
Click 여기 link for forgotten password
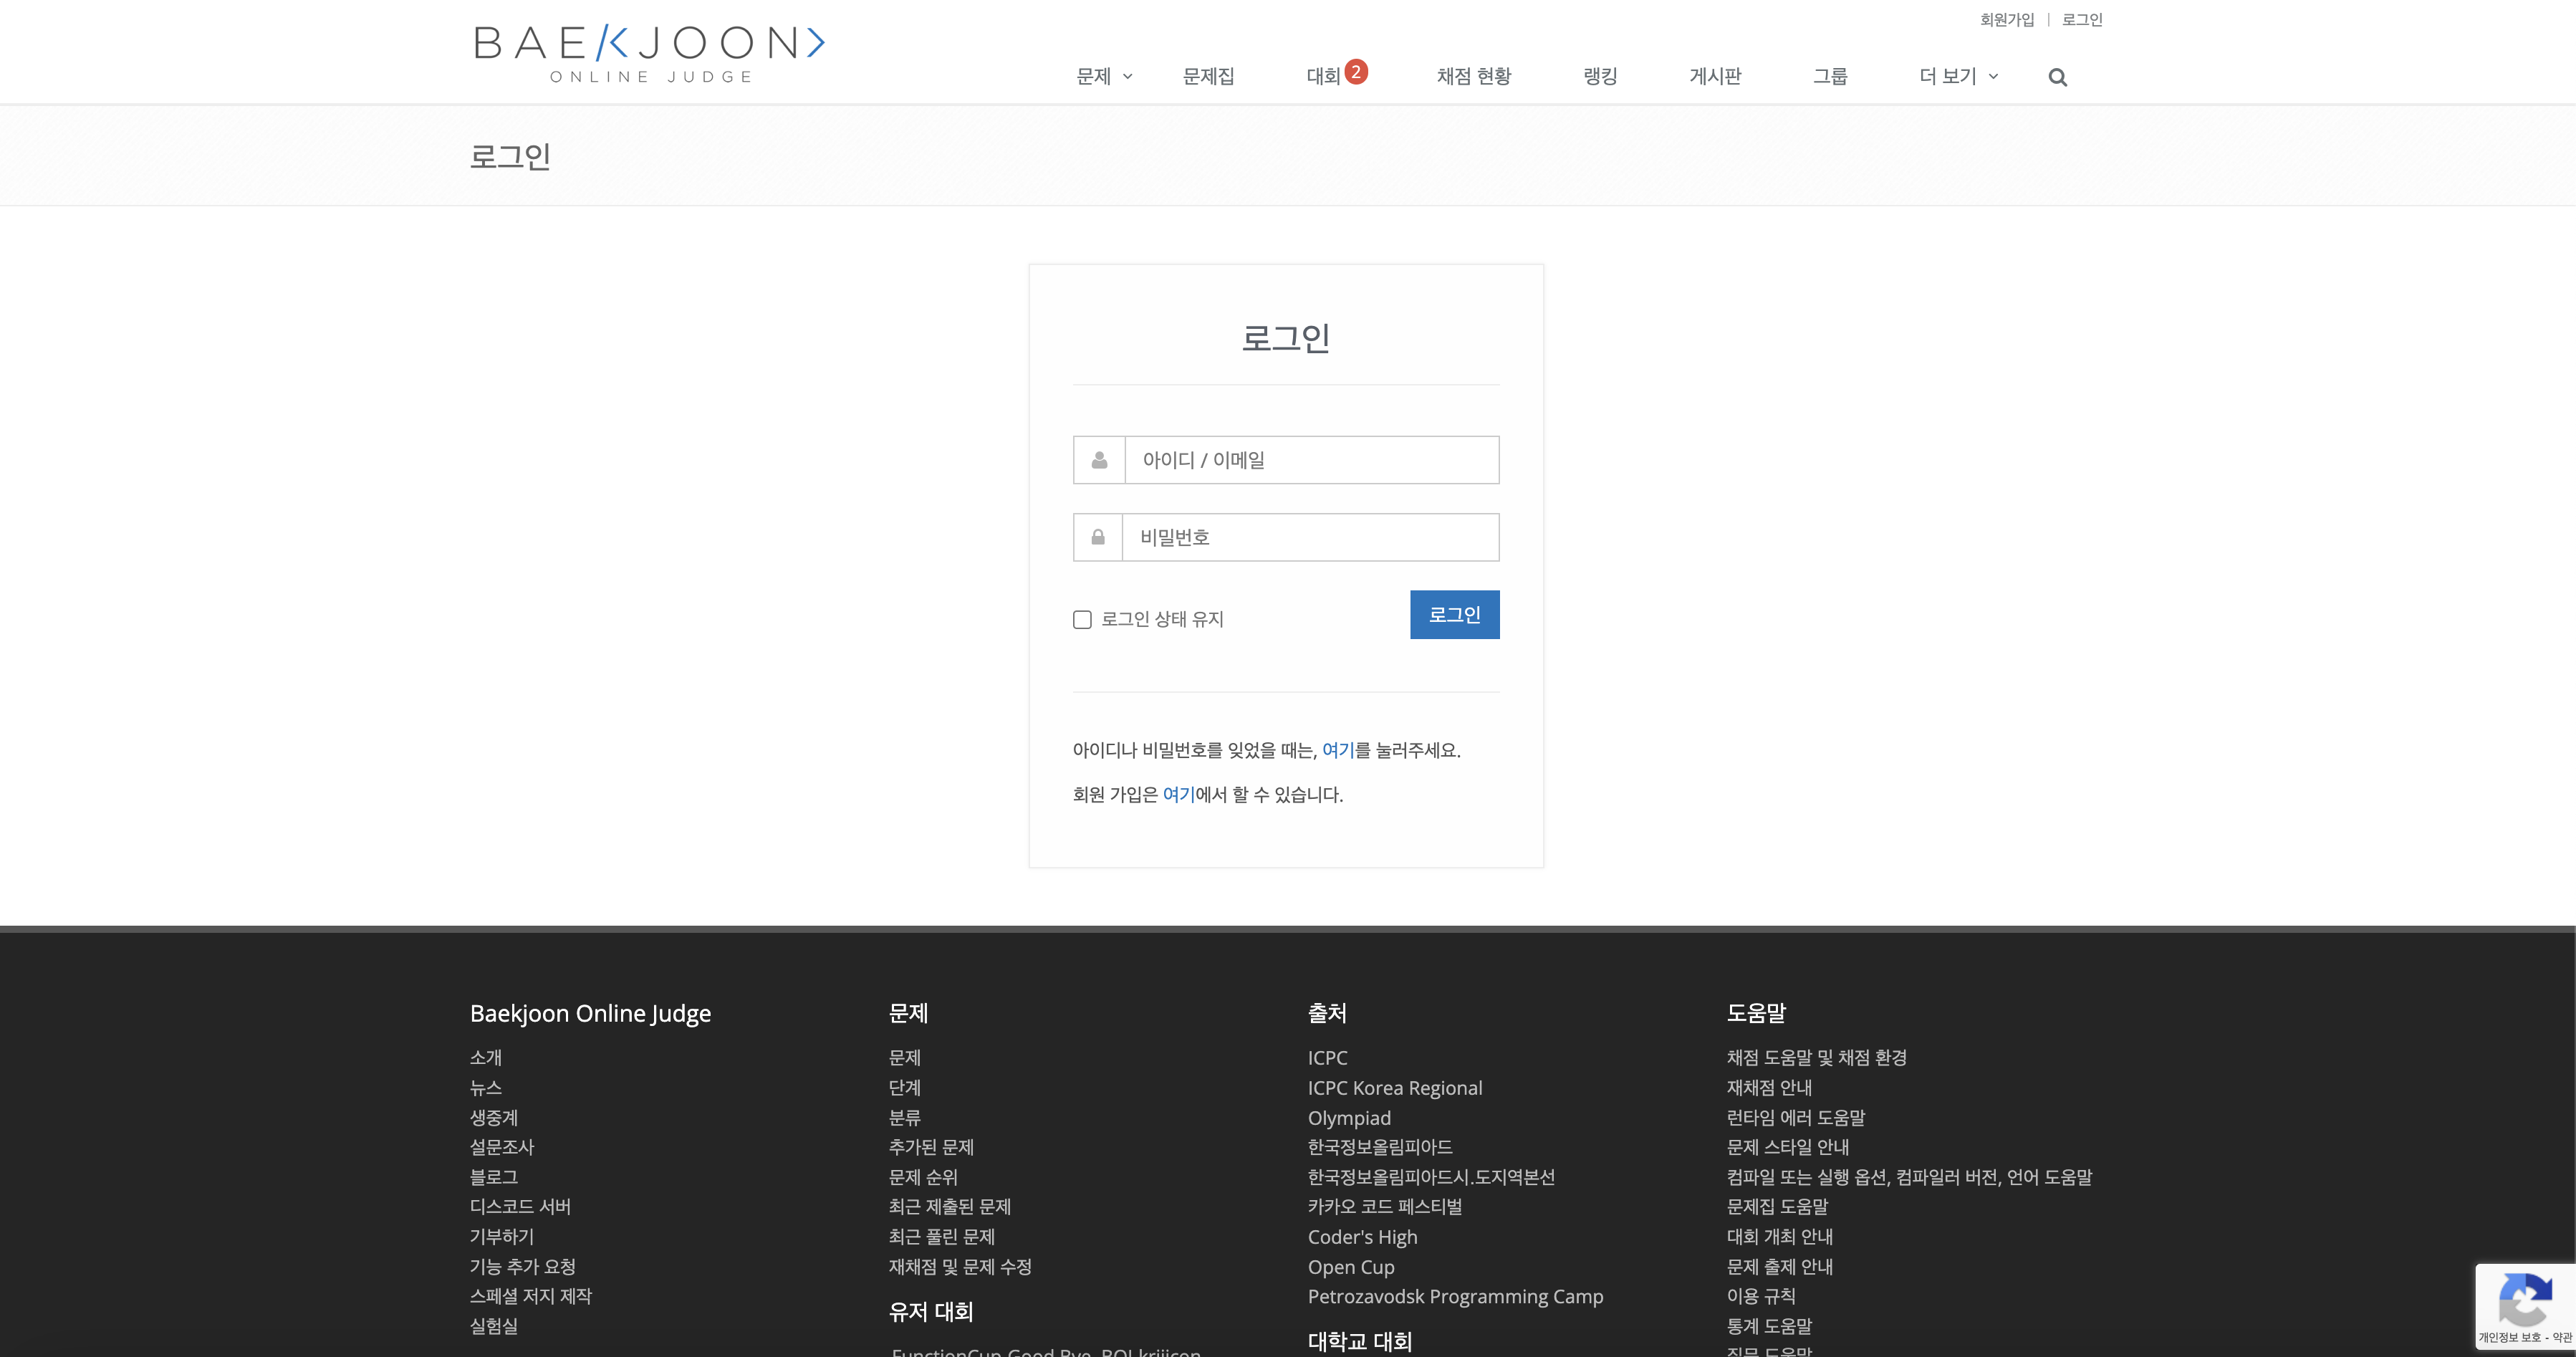[1337, 750]
